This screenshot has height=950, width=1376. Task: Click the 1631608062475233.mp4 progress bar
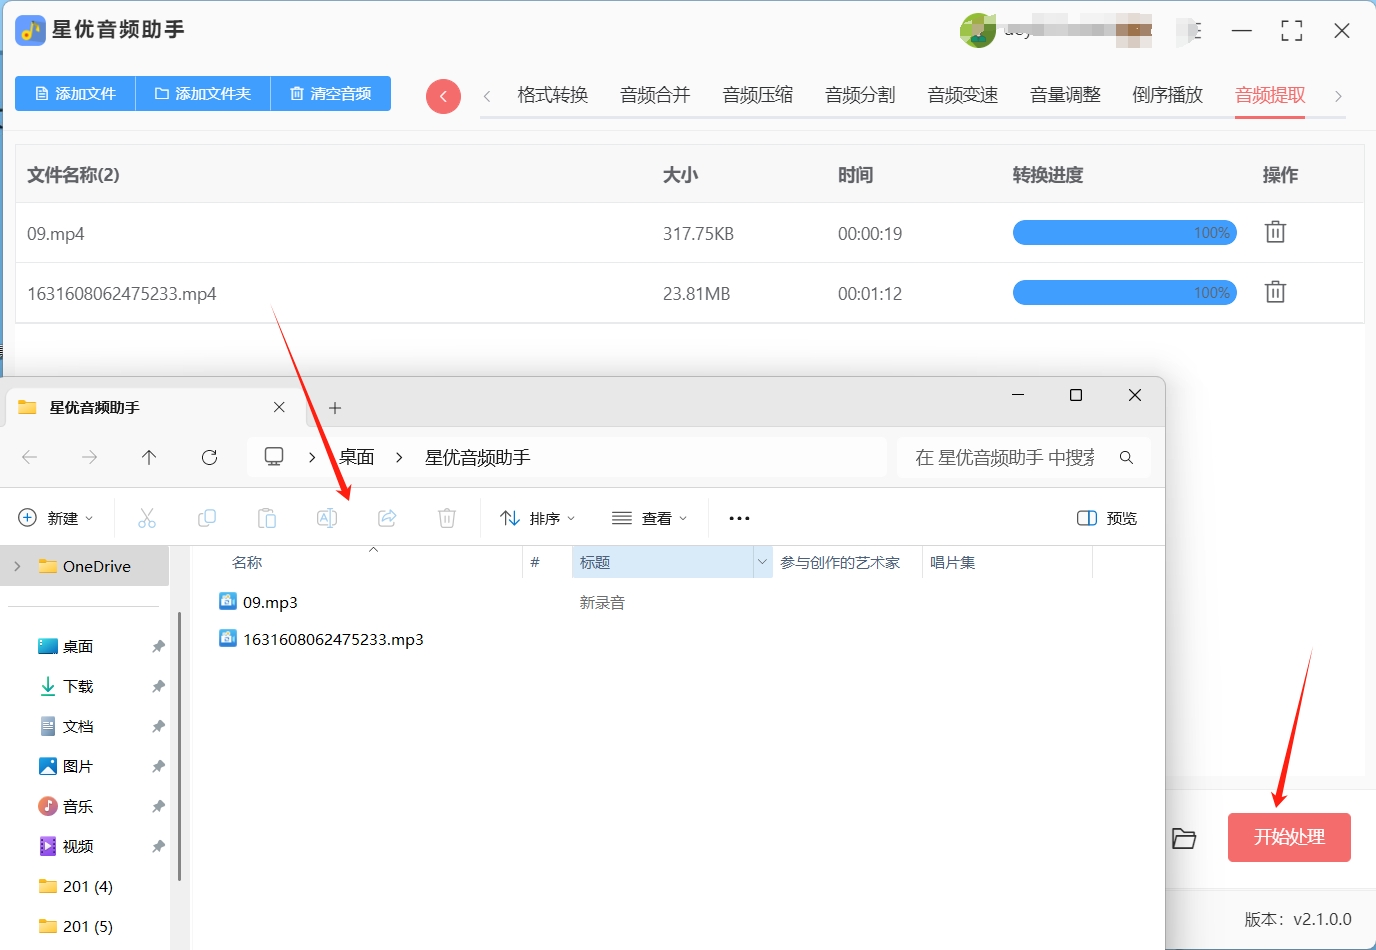pos(1125,293)
